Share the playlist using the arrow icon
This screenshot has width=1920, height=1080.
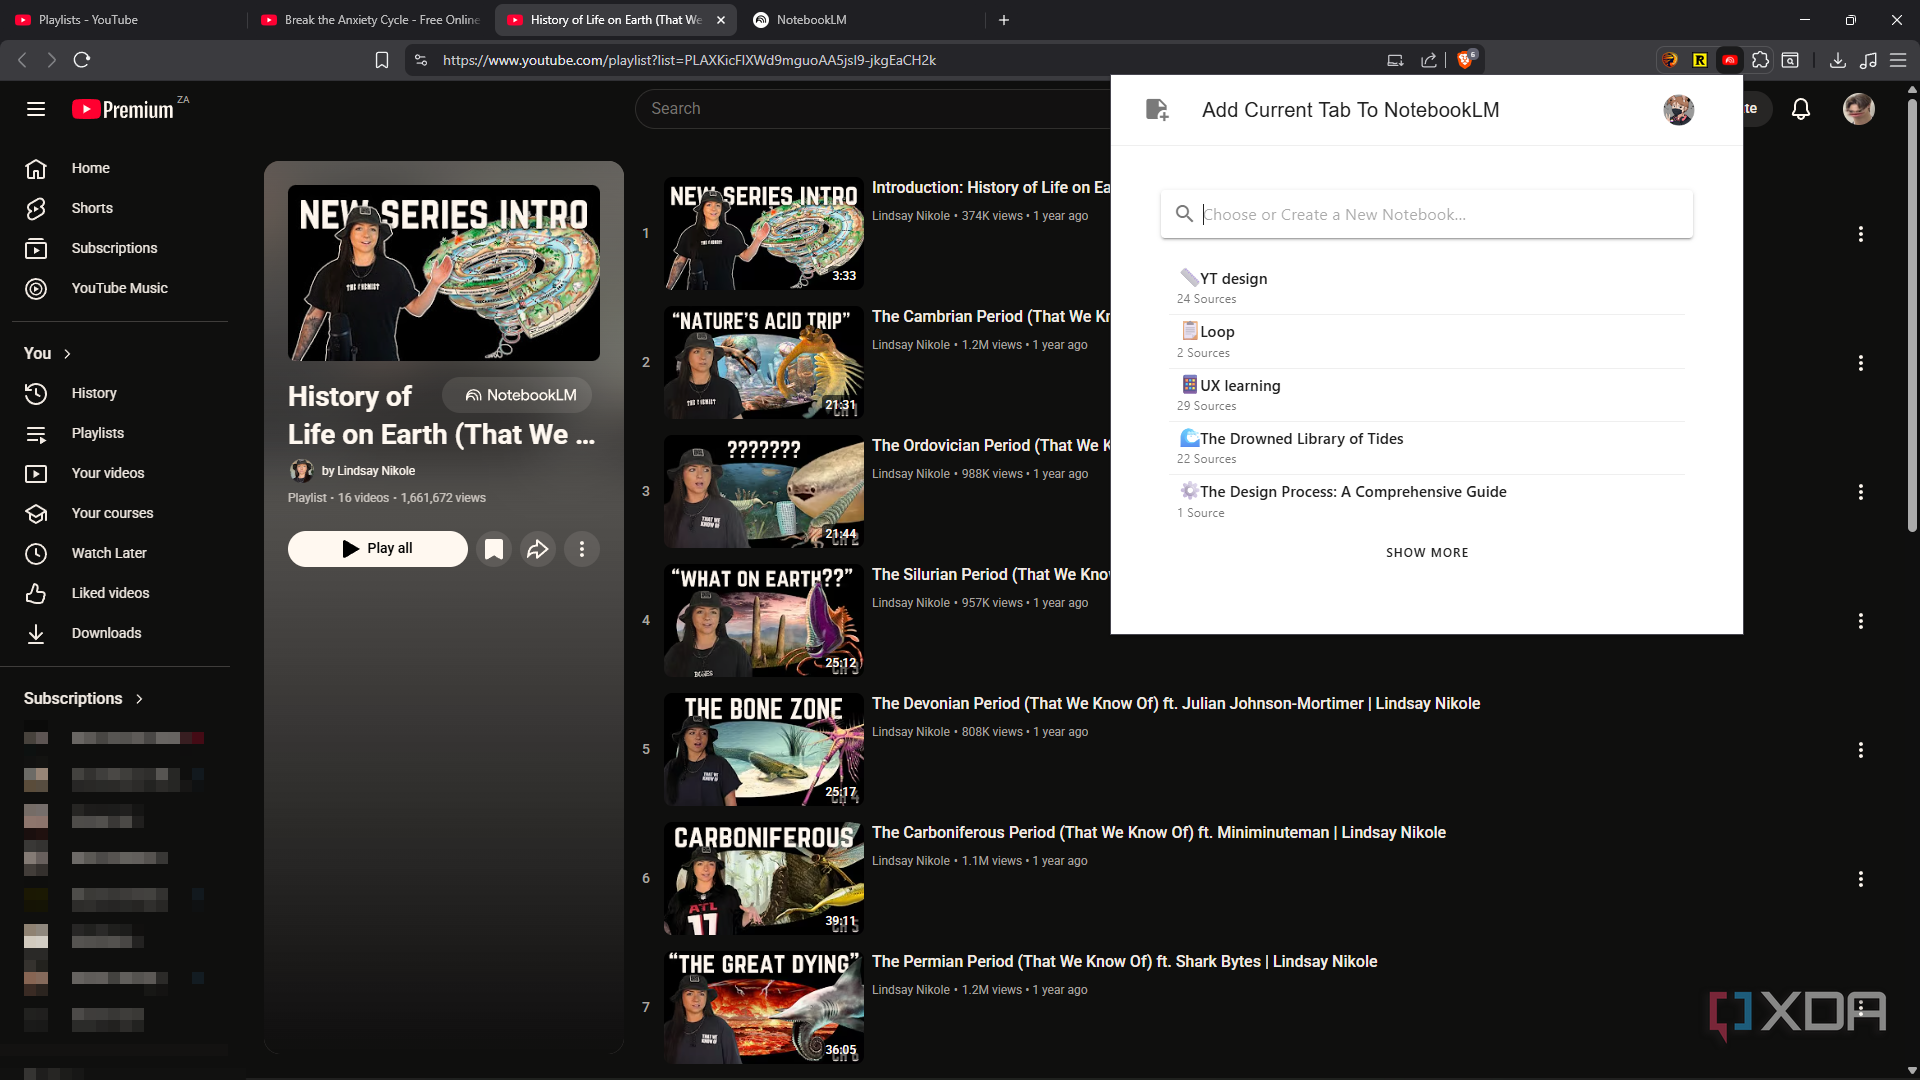tap(538, 549)
